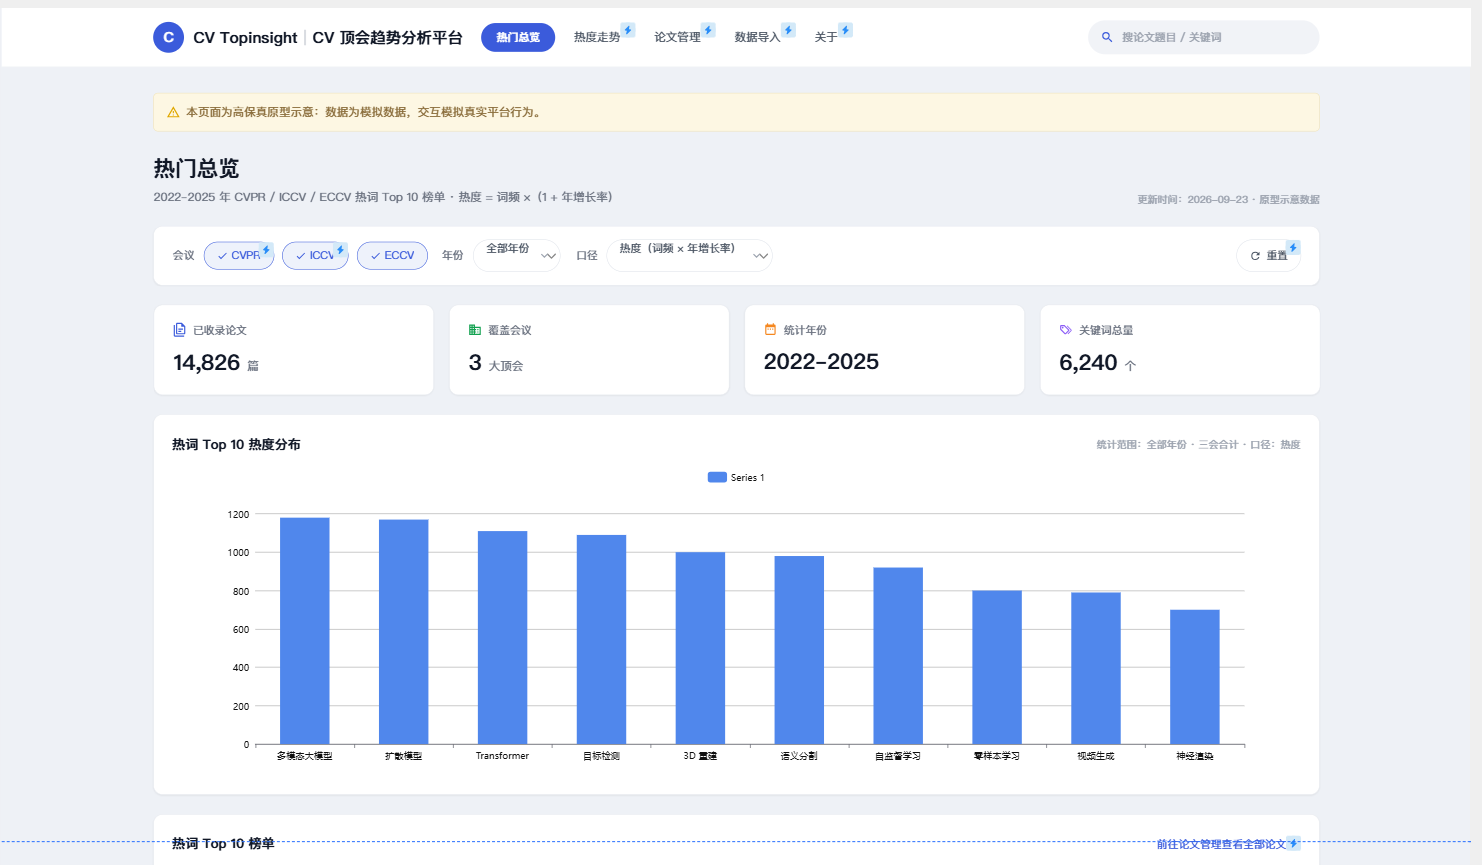Viewport: 1482px width, 865px height.
Task: Follow the 前往论文管理查看全部论文 link
Action: pos(1221,844)
